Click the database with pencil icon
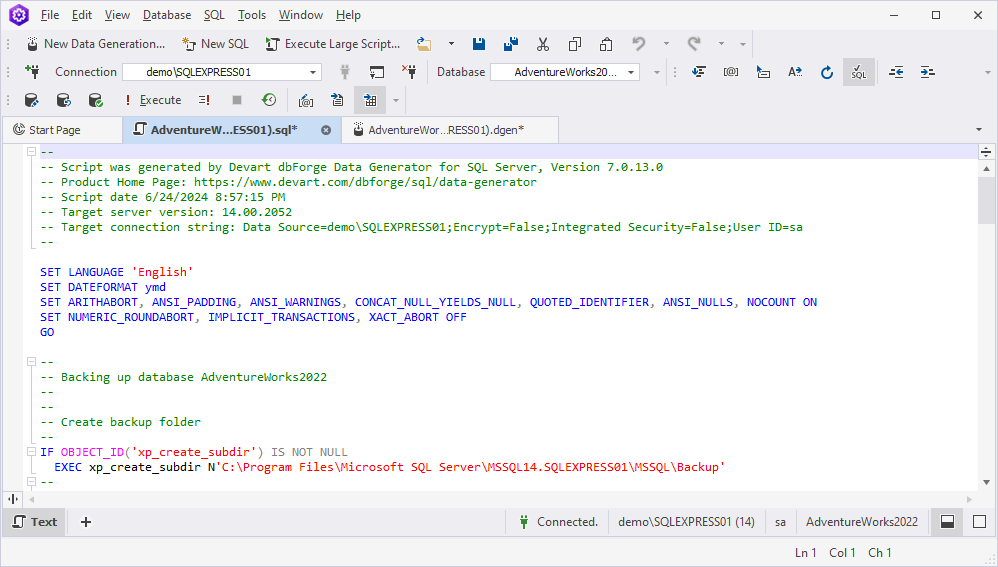Viewport: 998px width, 567px height. click(31, 100)
